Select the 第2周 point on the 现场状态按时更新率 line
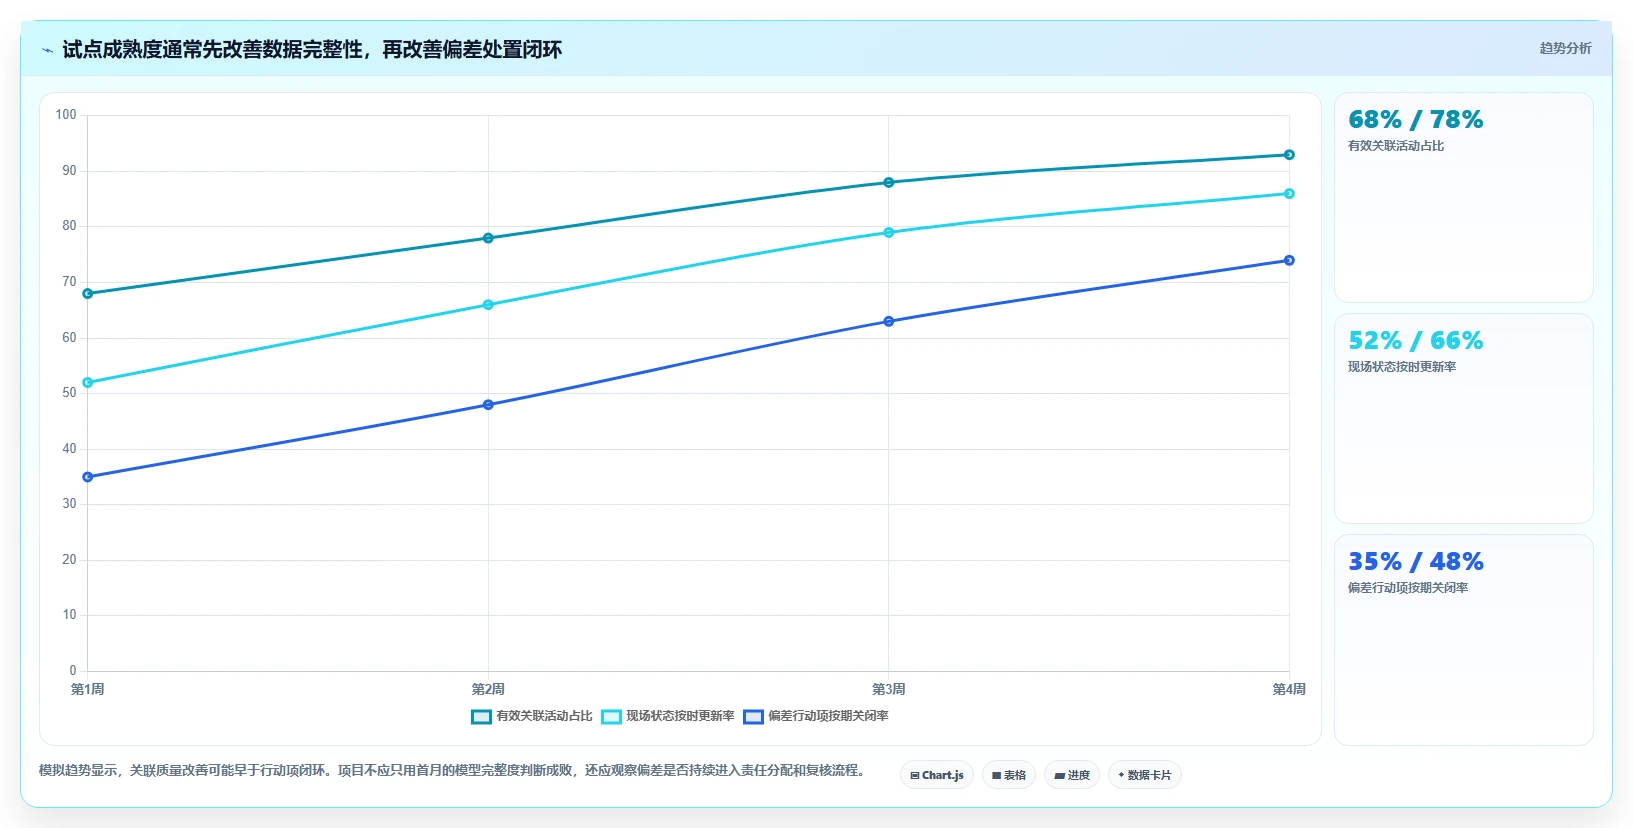Image resolution: width=1633 pixels, height=828 pixels. point(488,305)
